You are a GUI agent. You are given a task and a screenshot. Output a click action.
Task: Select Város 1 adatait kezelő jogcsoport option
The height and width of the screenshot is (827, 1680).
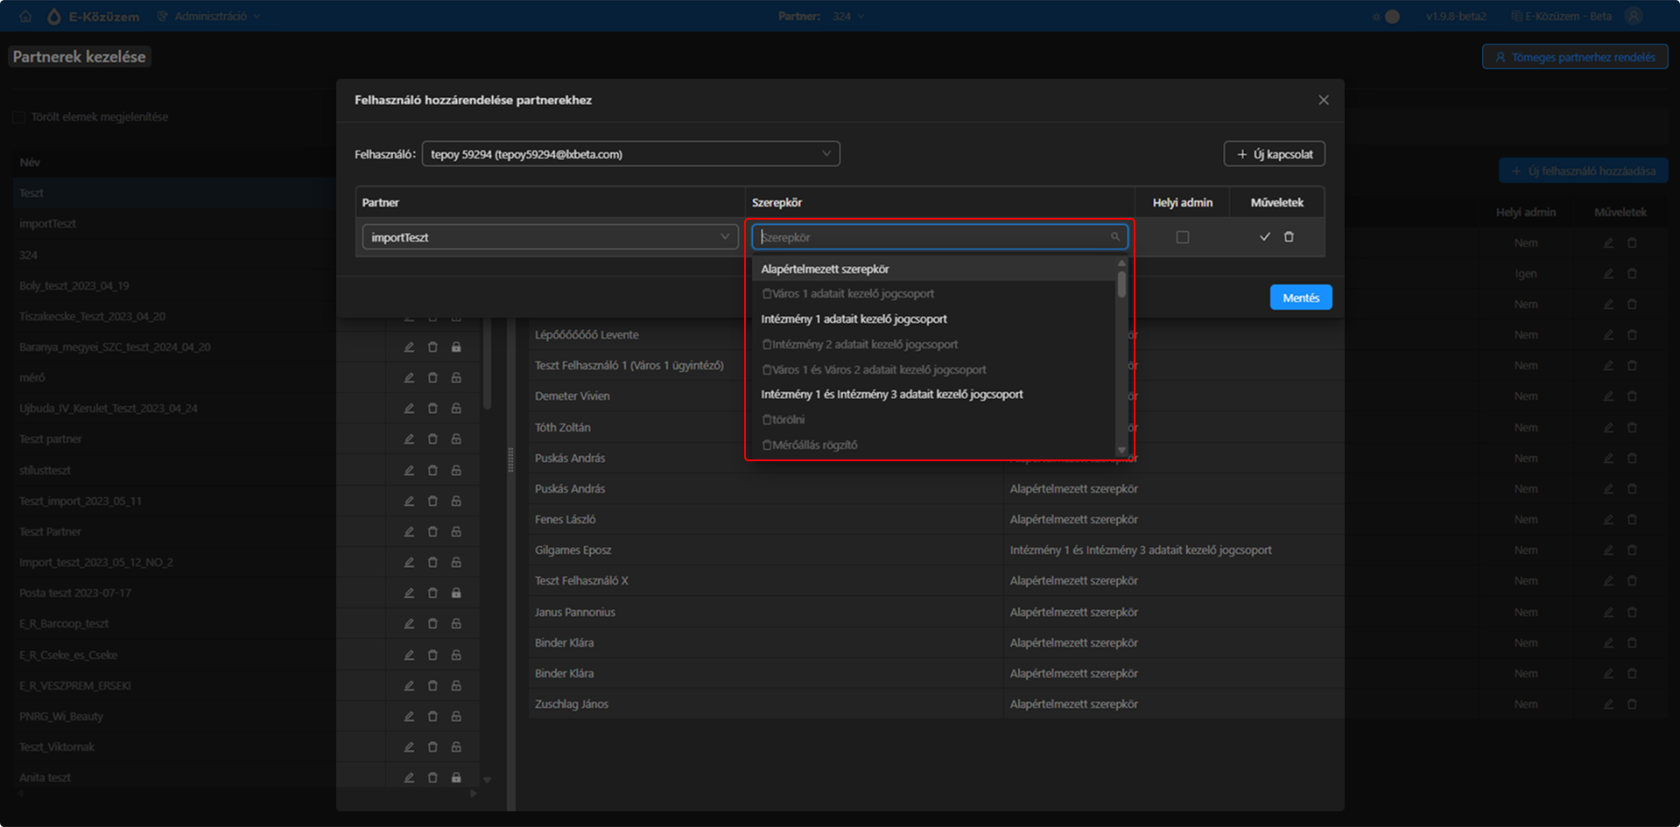[933, 294]
